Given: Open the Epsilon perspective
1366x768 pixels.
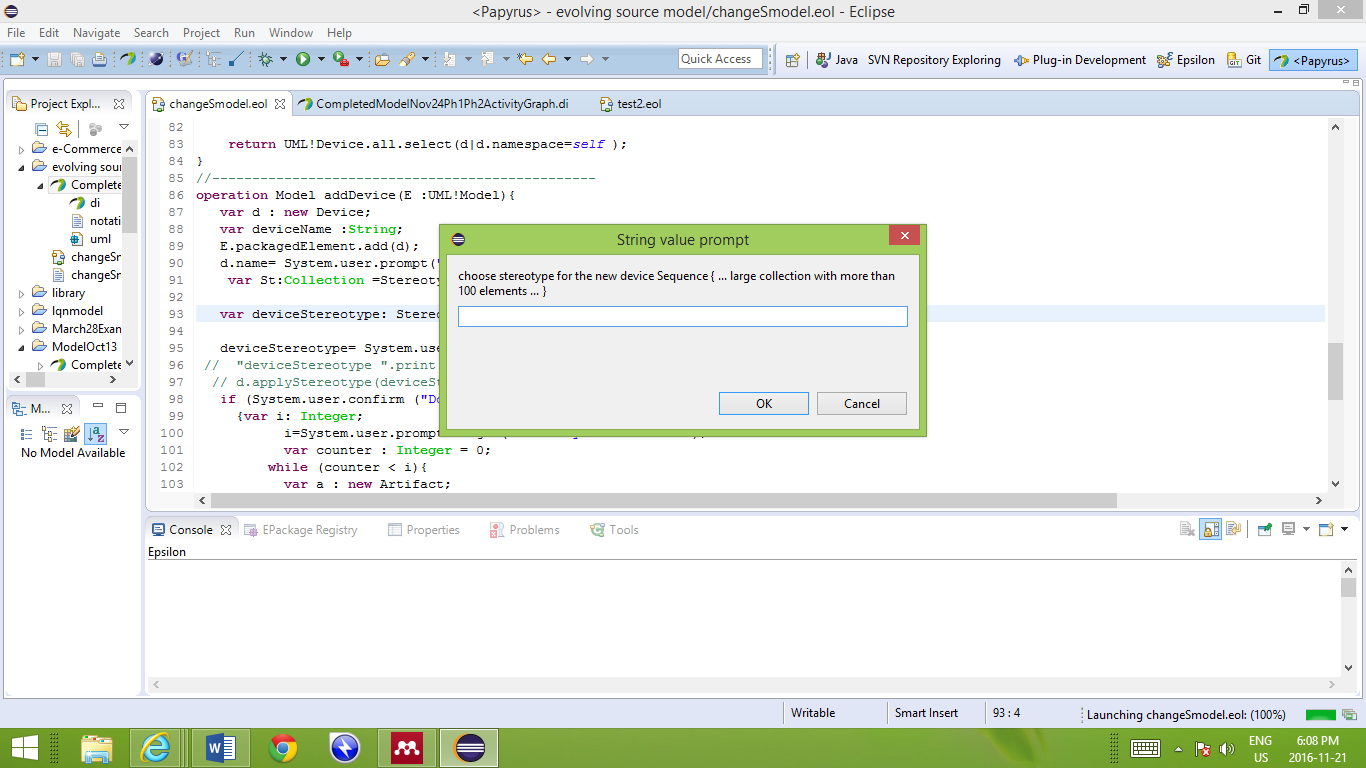Looking at the screenshot, I should pos(1185,60).
